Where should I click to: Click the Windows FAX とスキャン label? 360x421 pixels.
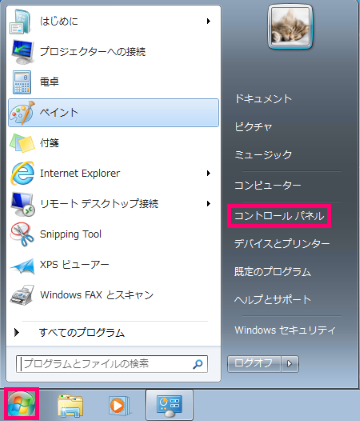[x=97, y=295]
